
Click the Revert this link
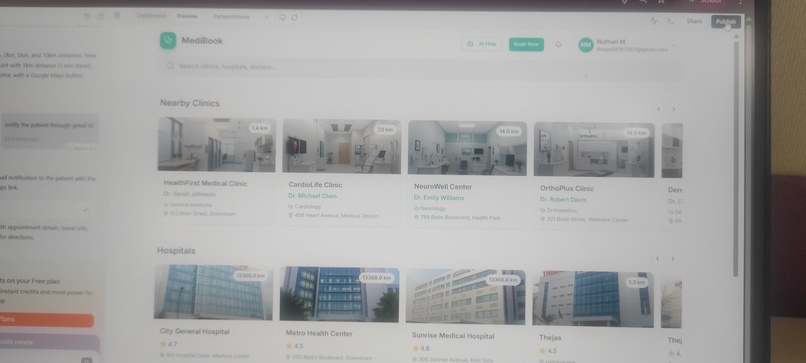click(82, 148)
